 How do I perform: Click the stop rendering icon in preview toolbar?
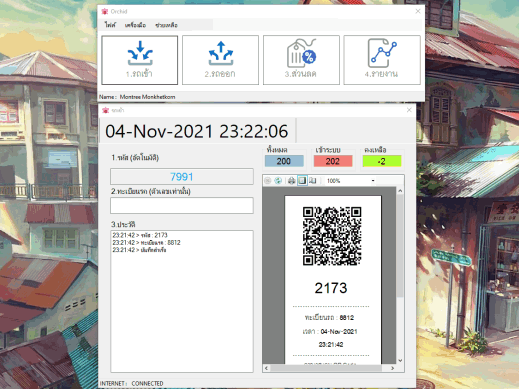tap(267, 181)
